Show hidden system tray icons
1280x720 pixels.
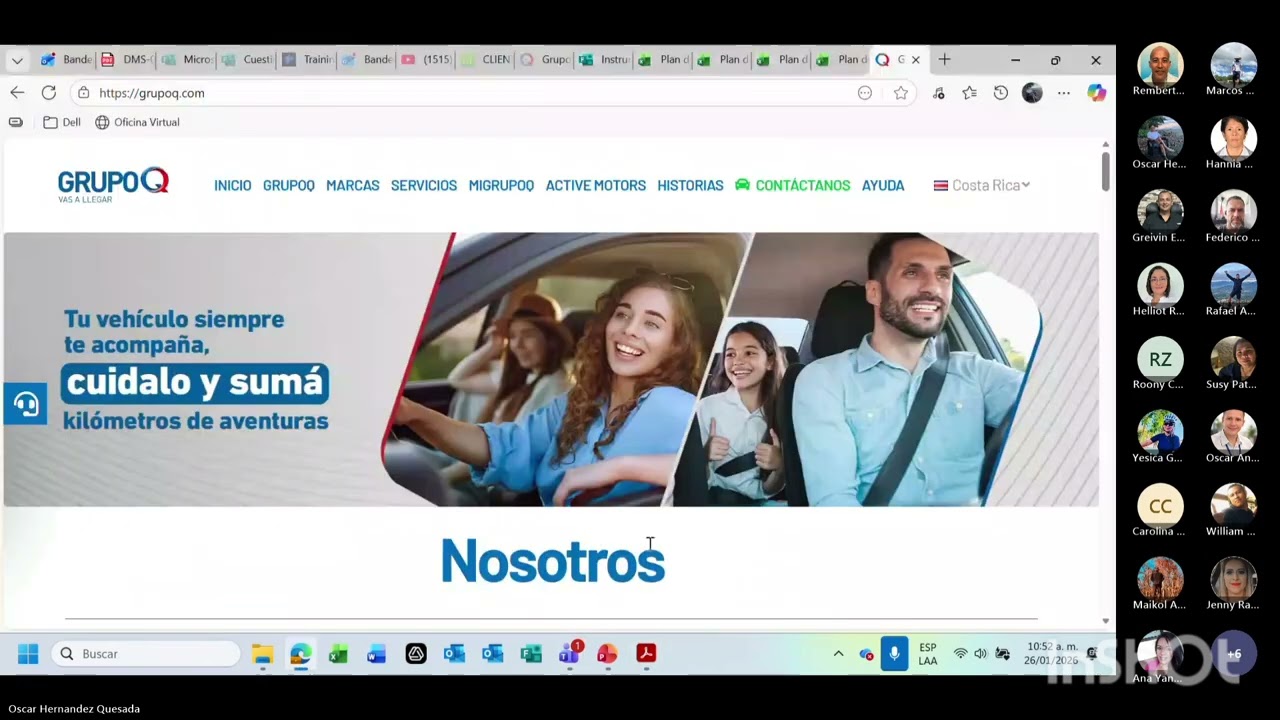(838, 654)
